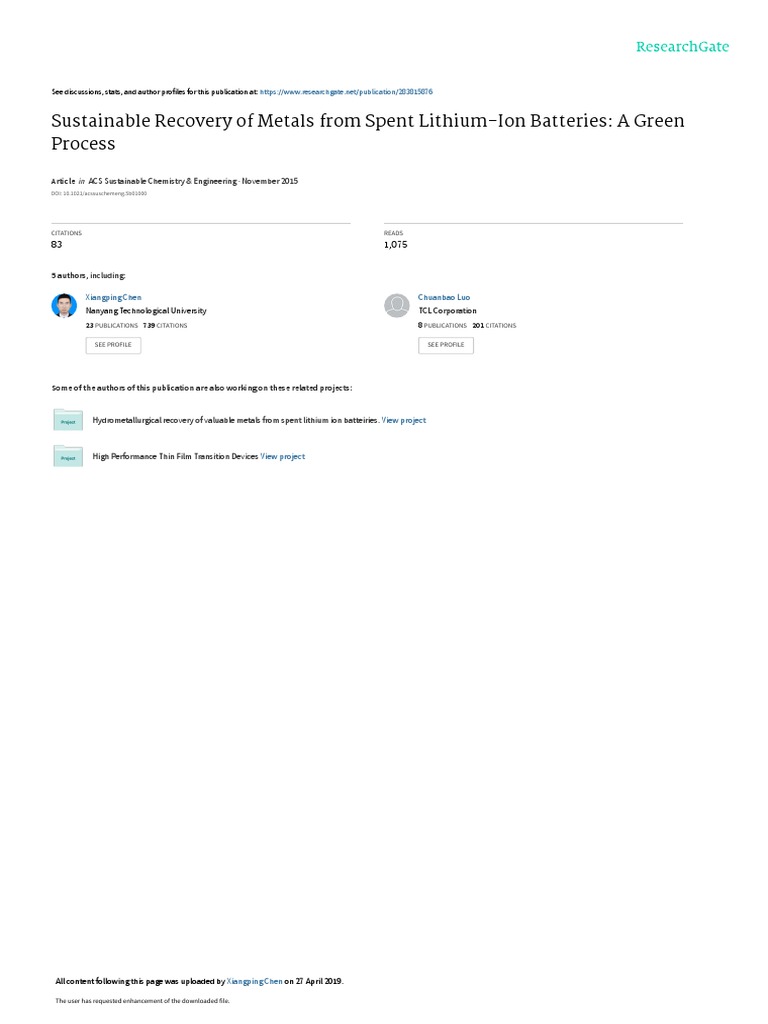Click the 1,075 reads count
Image resolution: width=768 pixels, height=1024 pixels.
click(396, 244)
